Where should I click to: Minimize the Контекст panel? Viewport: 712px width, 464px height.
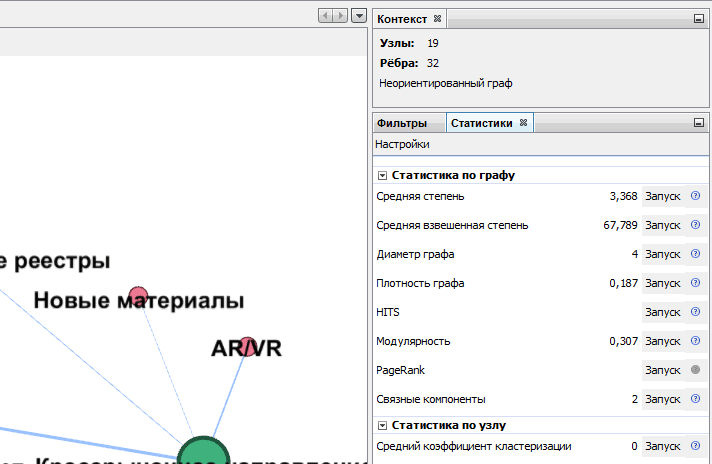(699, 19)
